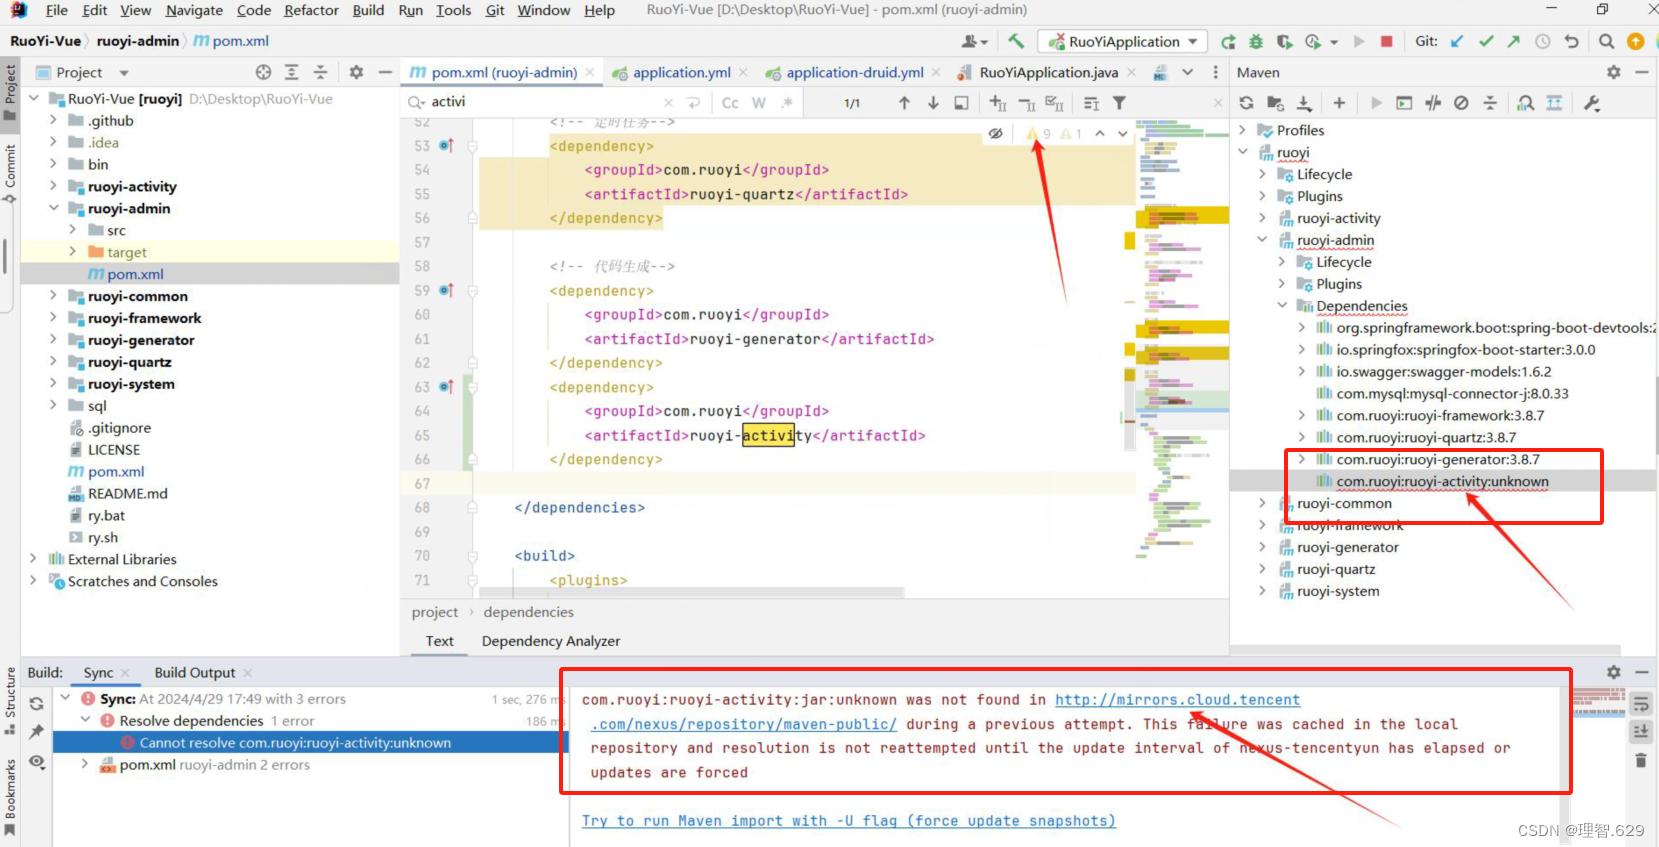Click Try to run Maven import with -U link

[848, 821]
